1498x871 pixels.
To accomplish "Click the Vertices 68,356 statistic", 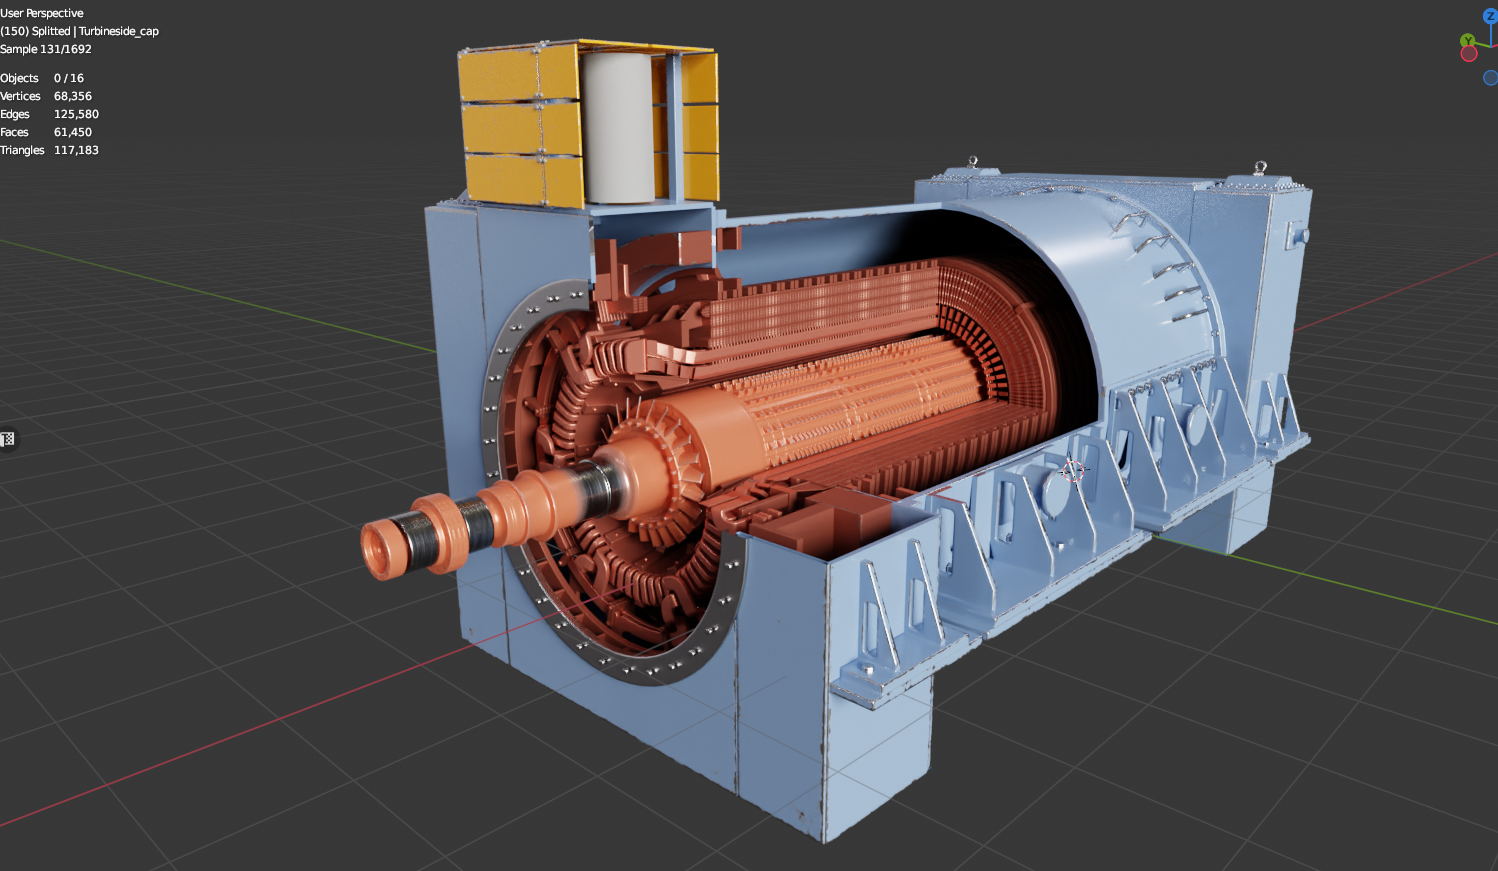I will [x=46, y=96].
